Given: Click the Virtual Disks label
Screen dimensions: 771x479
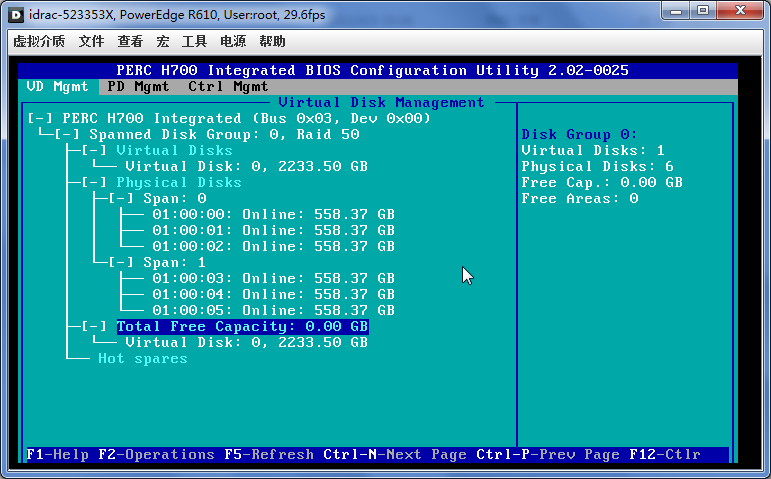Looking at the screenshot, I should (174, 150).
